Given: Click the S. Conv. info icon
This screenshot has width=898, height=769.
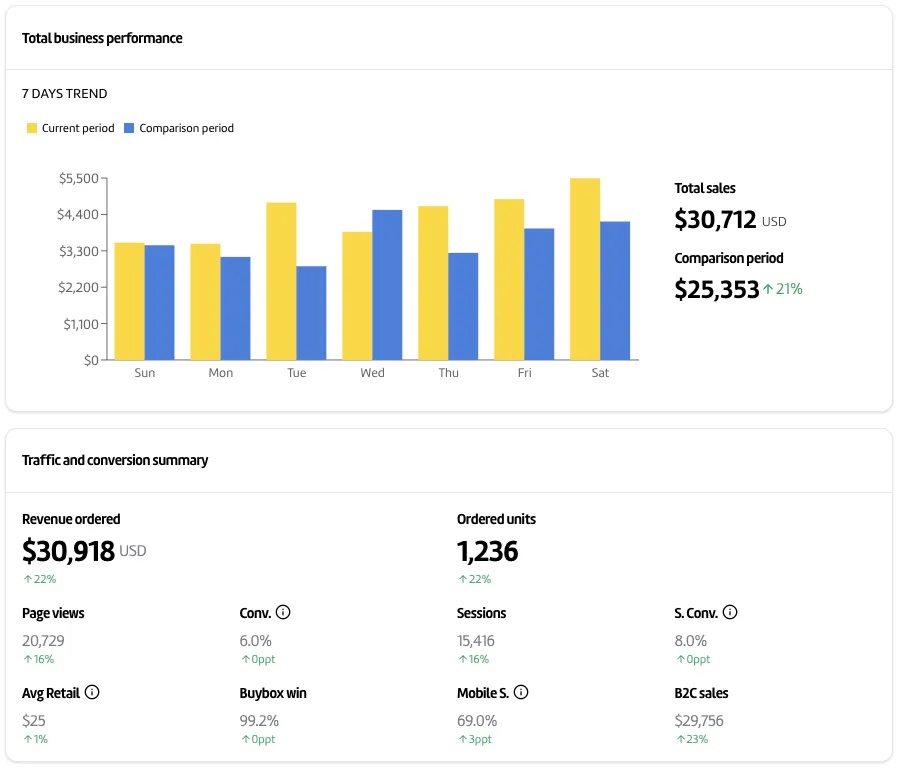Looking at the screenshot, I should (x=730, y=612).
